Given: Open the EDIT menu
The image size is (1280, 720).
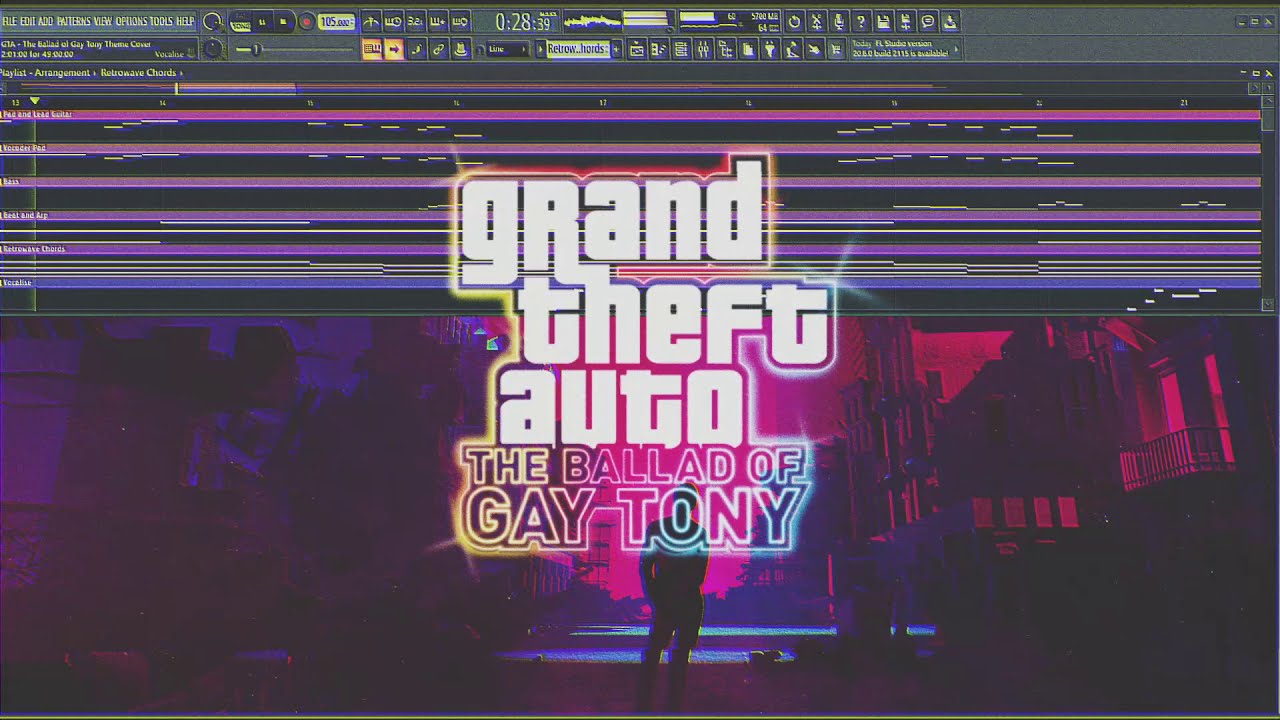Looking at the screenshot, I should point(28,21).
